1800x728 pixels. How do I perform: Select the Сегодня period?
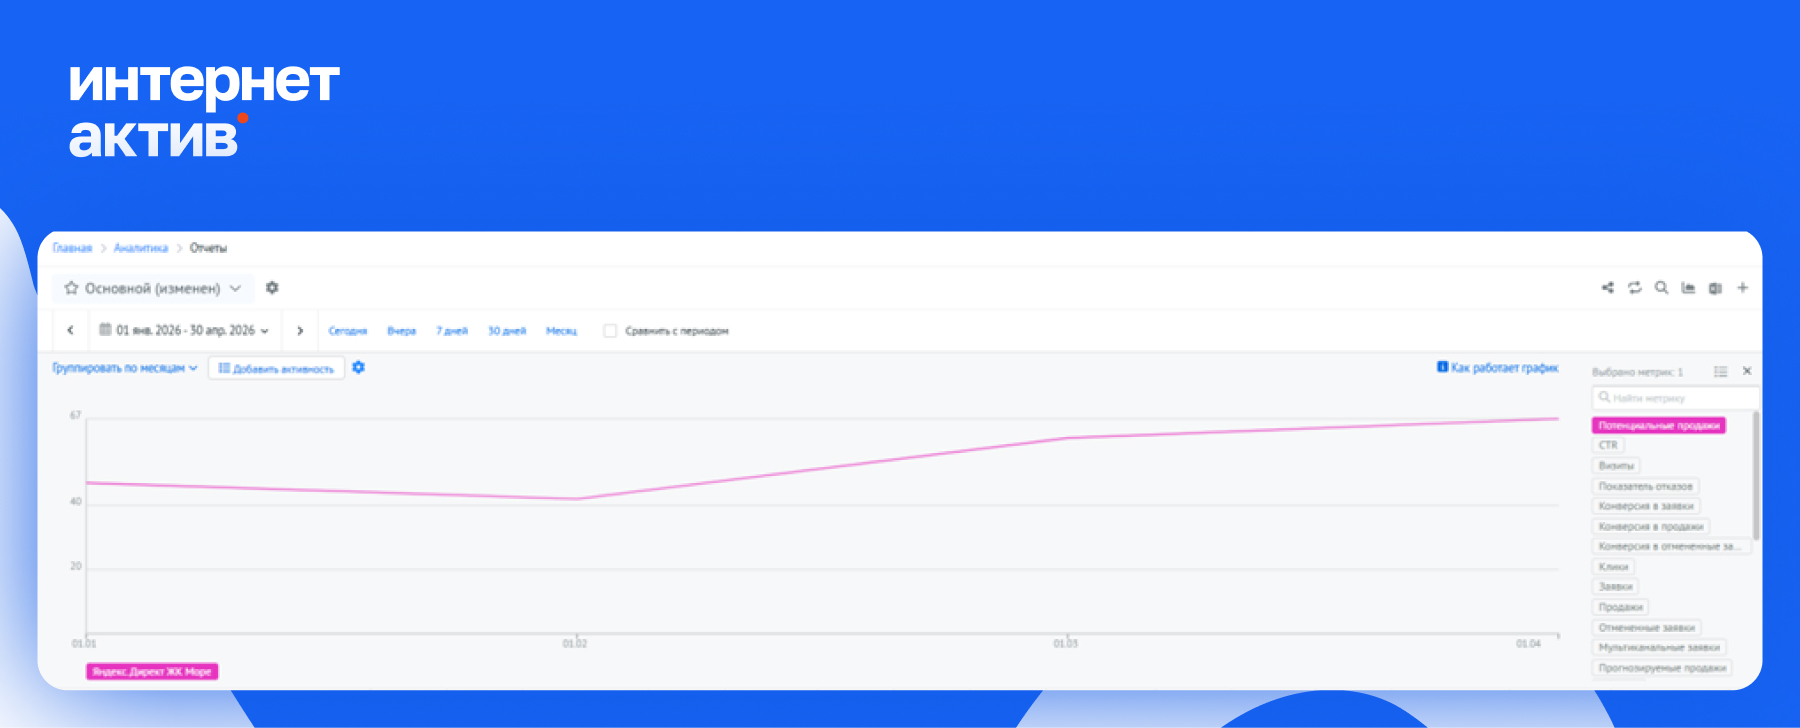[348, 331]
